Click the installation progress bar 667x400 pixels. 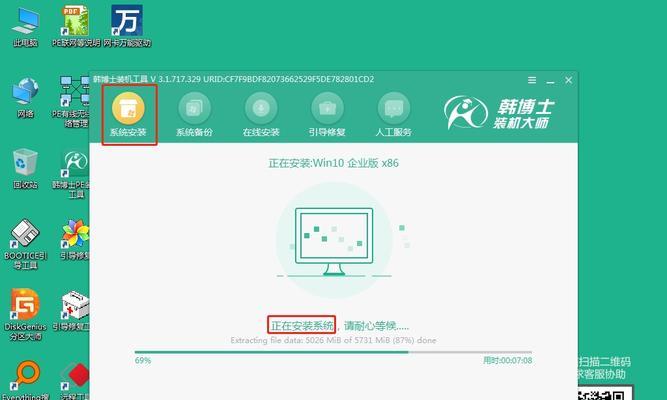point(333,352)
